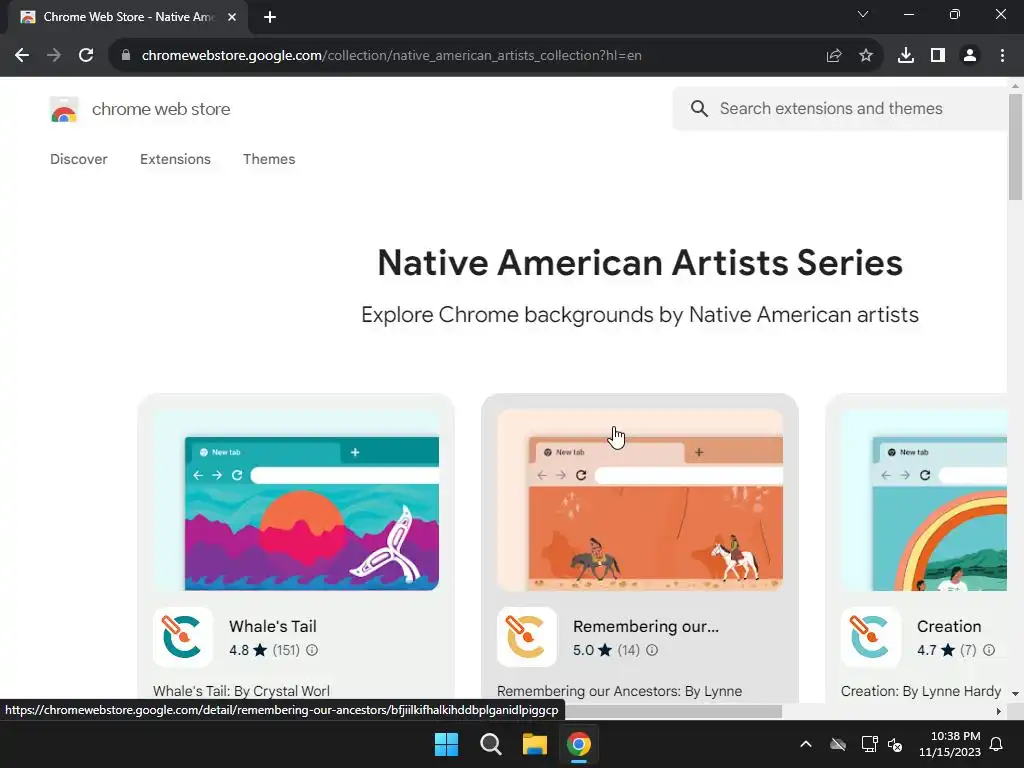Focus the Search extensions and themes field
Screen dimensions: 1024x768
pos(840,108)
